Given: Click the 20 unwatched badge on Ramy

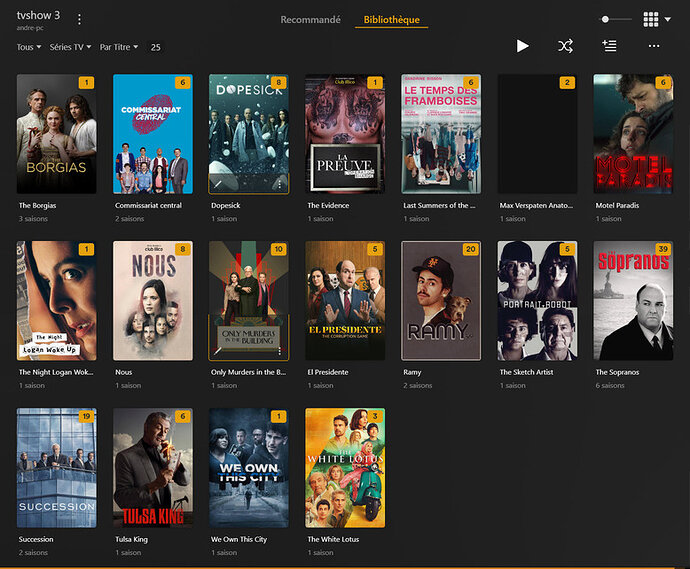Looking at the screenshot, I should point(471,249).
